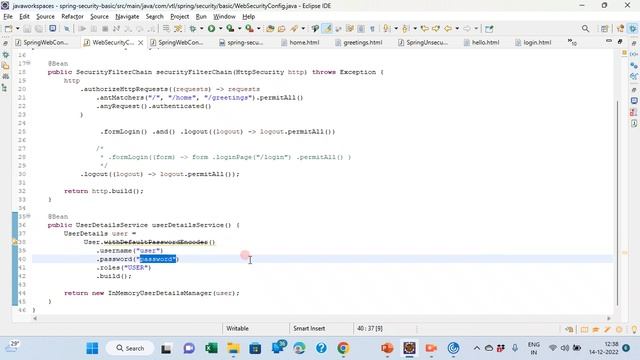Open the Previous Annotation dropdown arrow
This screenshot has height=360, width=640.
pos(415,29)
